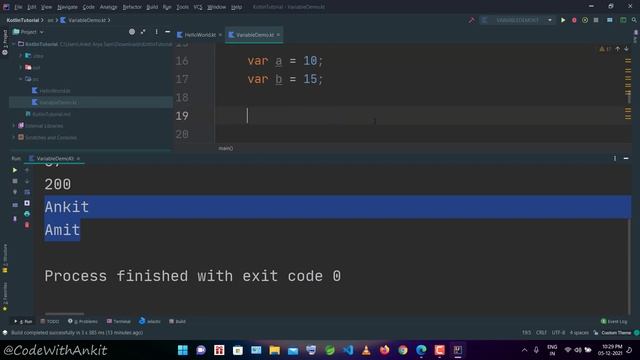
Task: Open Google Chrome from taskbar
Action: click(x=403, y=350)
